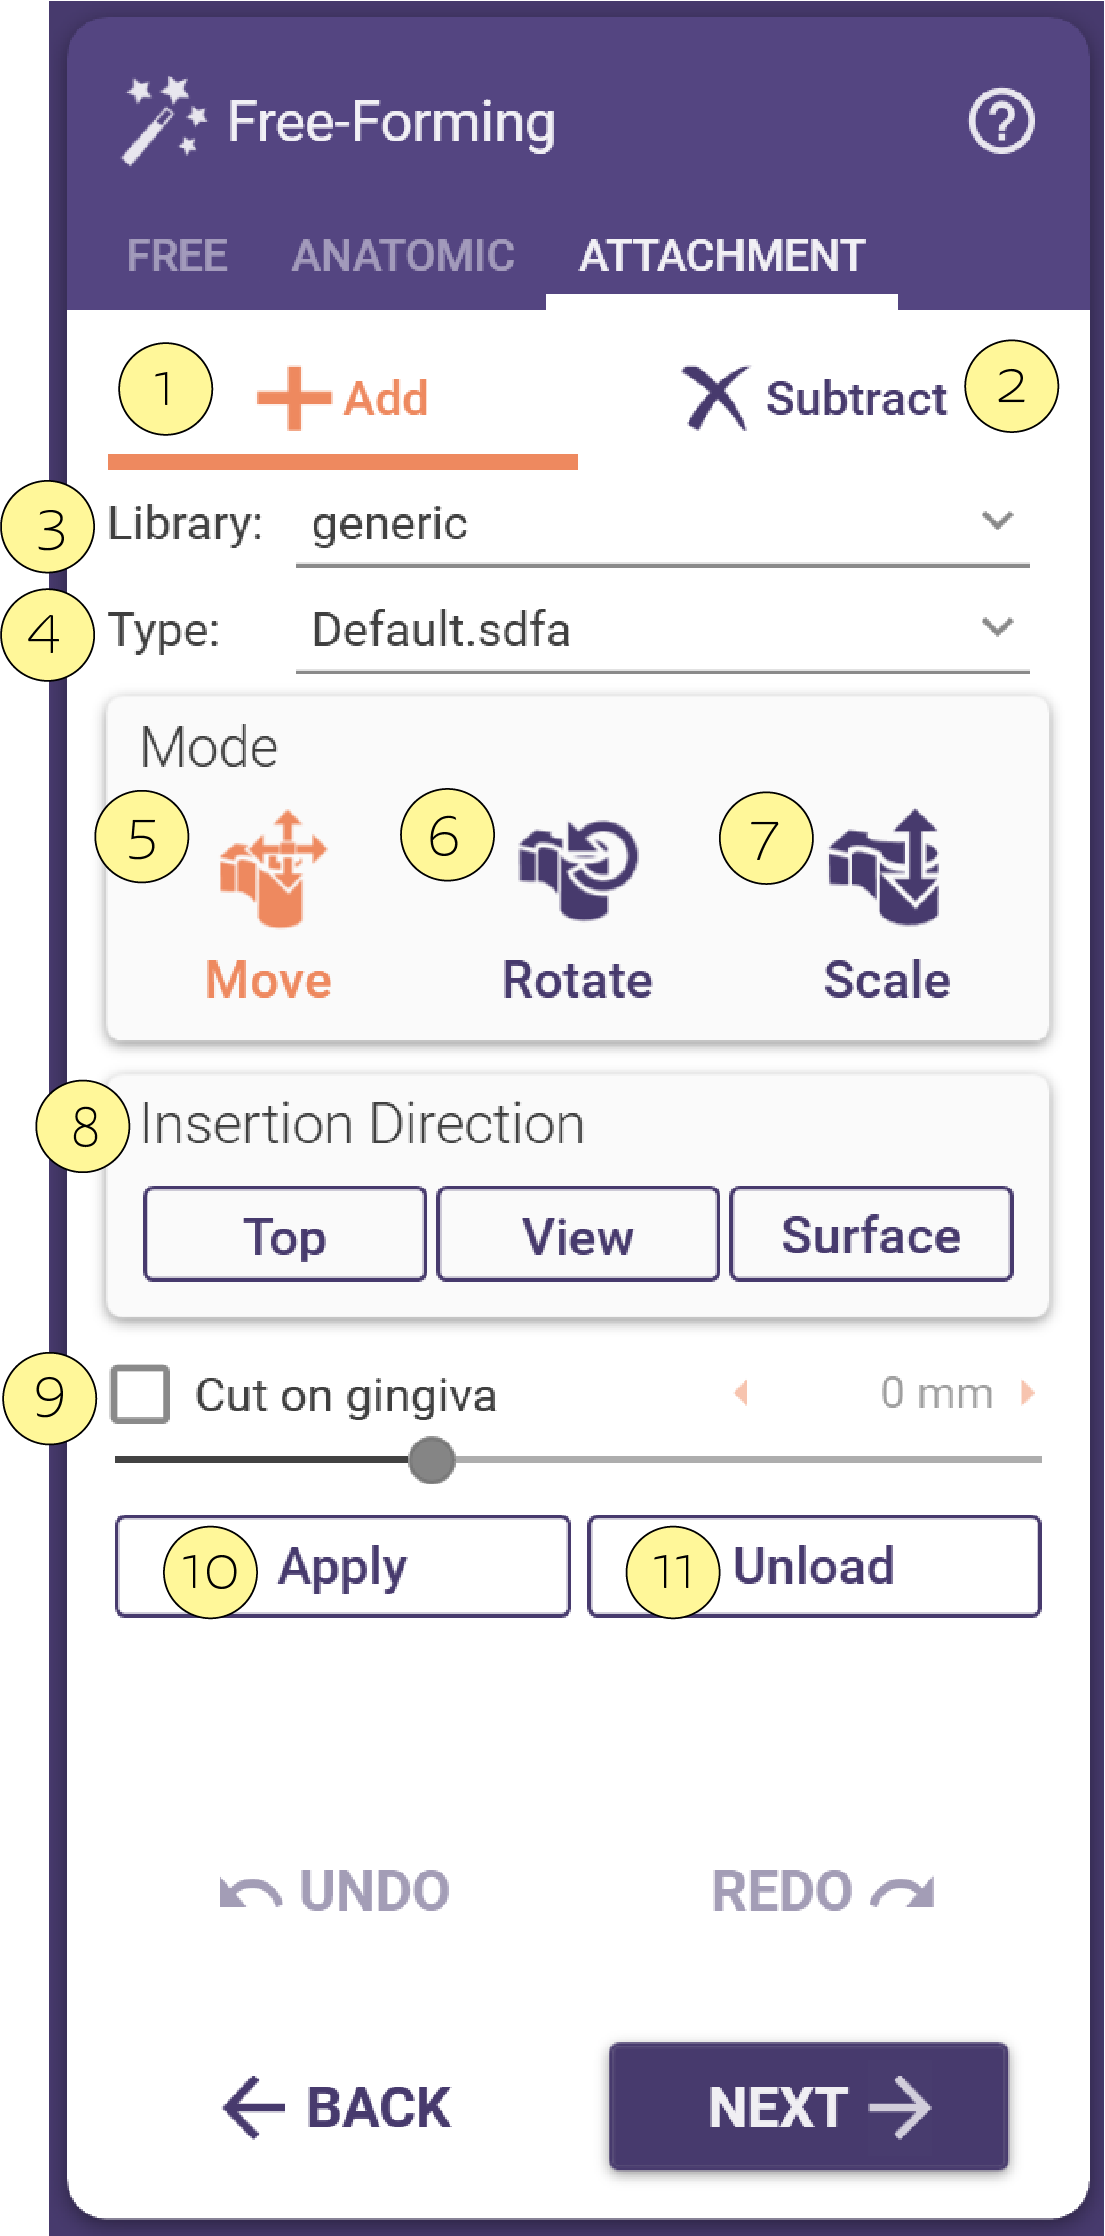Click the Unload button

click(x=814, y=1567)
